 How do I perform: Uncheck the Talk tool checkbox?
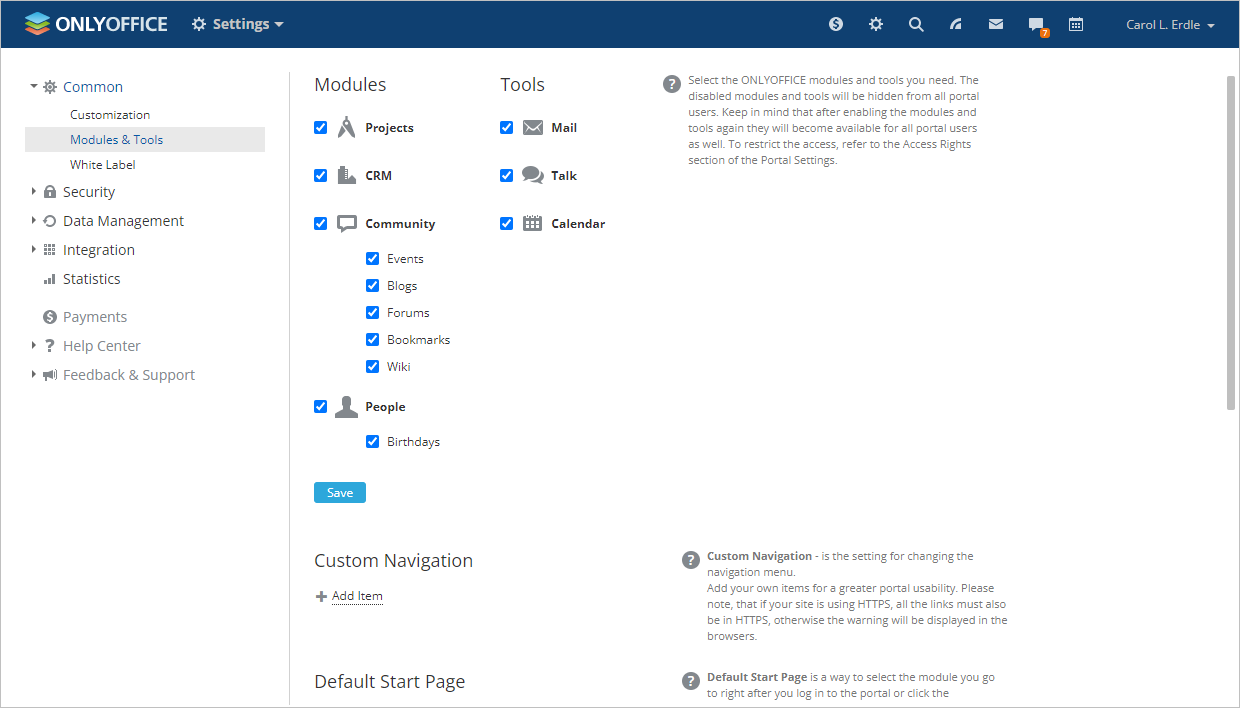click(x=507, y=176)
